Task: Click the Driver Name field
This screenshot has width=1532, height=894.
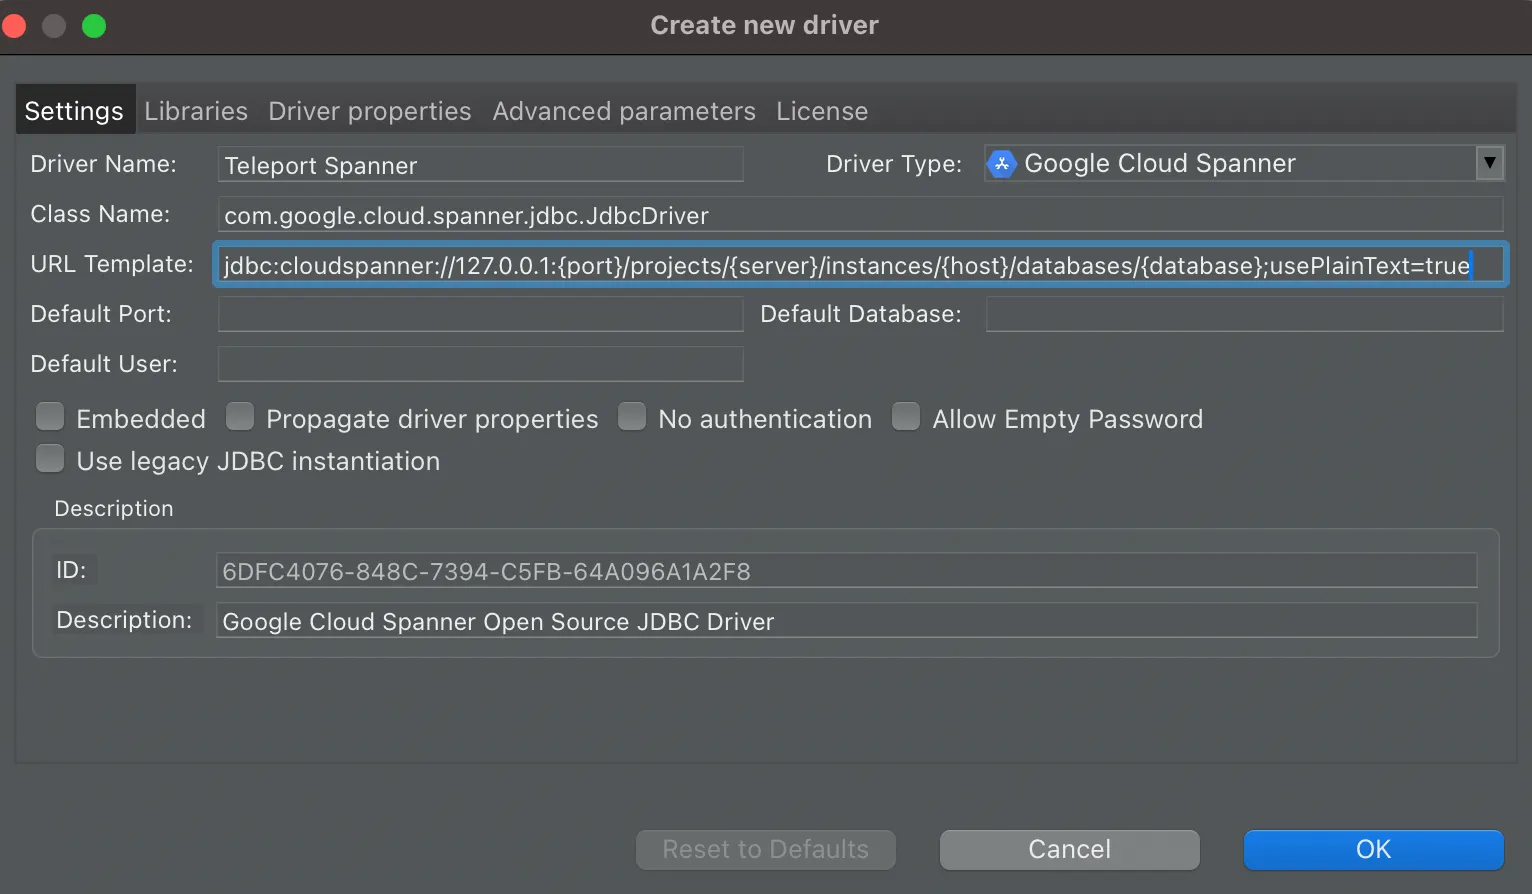Action: pos(480,165)
